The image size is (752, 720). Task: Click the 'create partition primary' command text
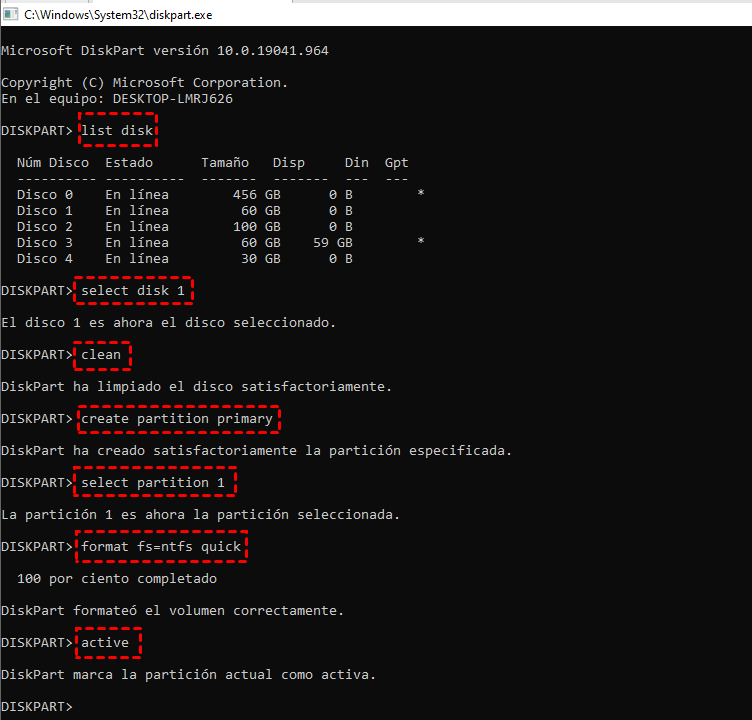point(177,419)
